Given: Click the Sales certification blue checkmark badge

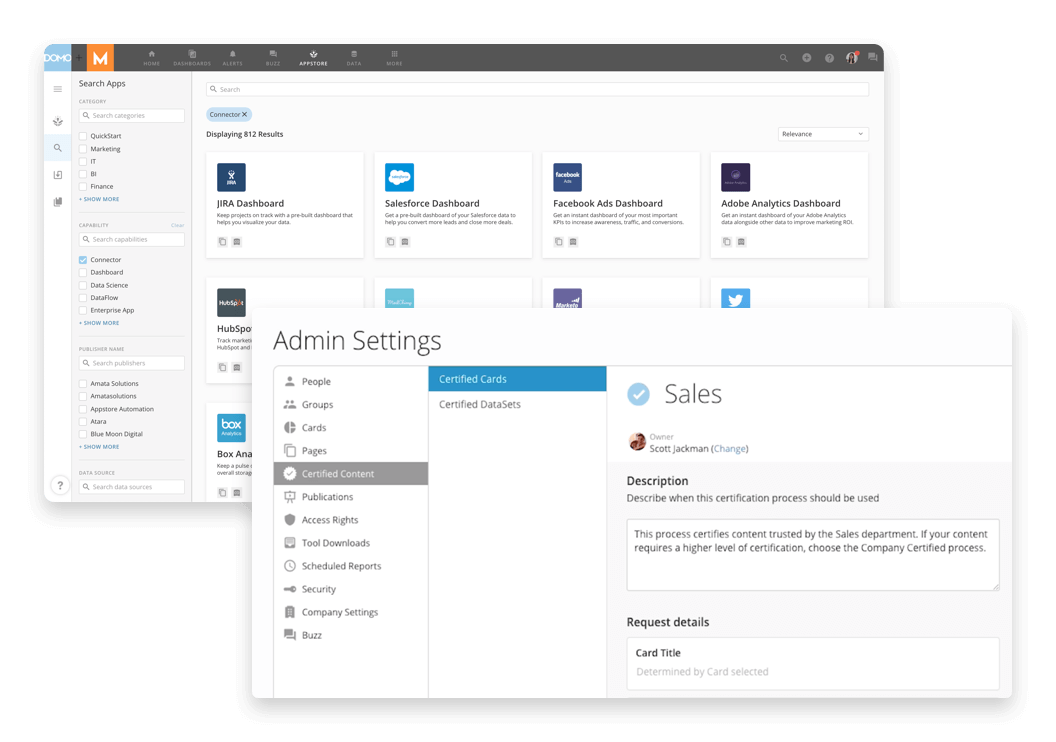Looking at the screenshot, I should point(639,394).
